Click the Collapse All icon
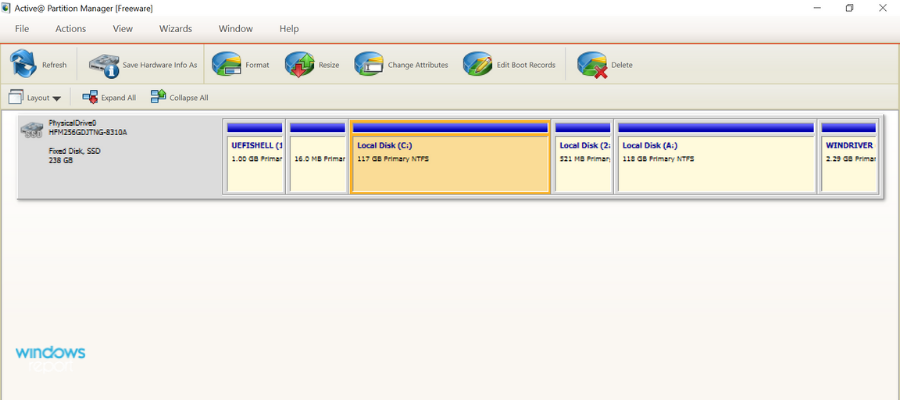Viewport: 900px width, 400px height. [158, 96]
